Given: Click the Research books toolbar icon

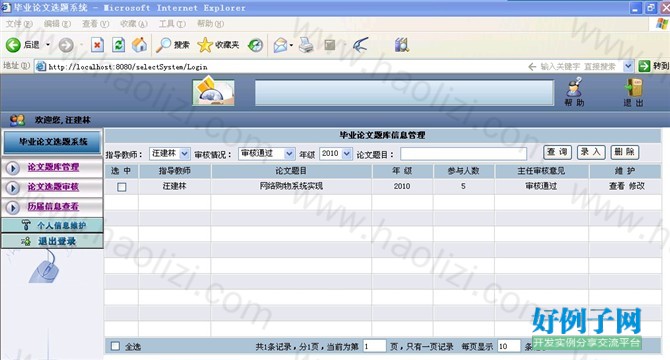Looking at the screenshot, I should pos(402,44).
